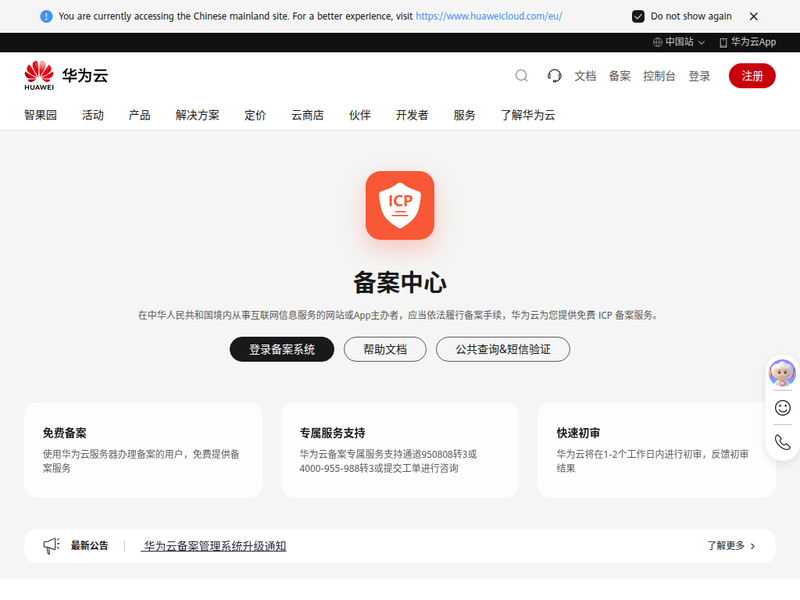Click the headset customer service icon
The height and width of the screenshot is (600, 800).
pos(554,76)
